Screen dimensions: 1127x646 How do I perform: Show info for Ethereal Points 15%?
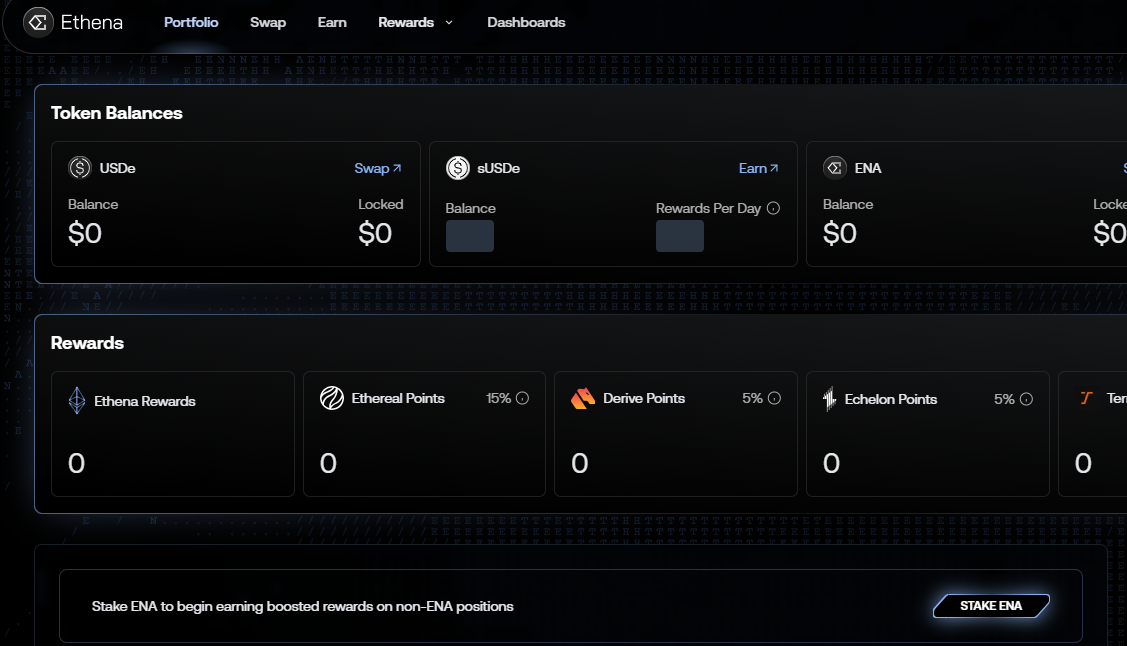523,398
